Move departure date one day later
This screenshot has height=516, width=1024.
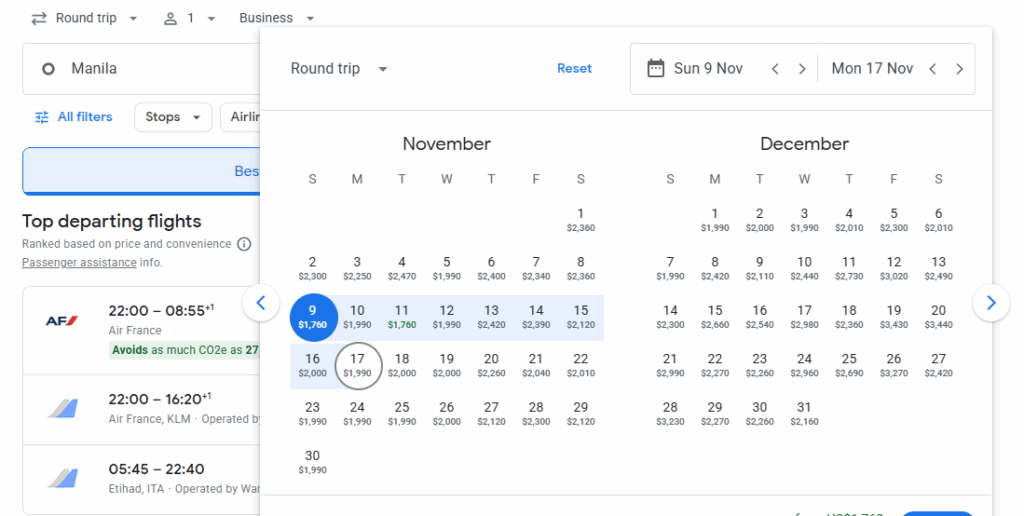coord(802,69)
